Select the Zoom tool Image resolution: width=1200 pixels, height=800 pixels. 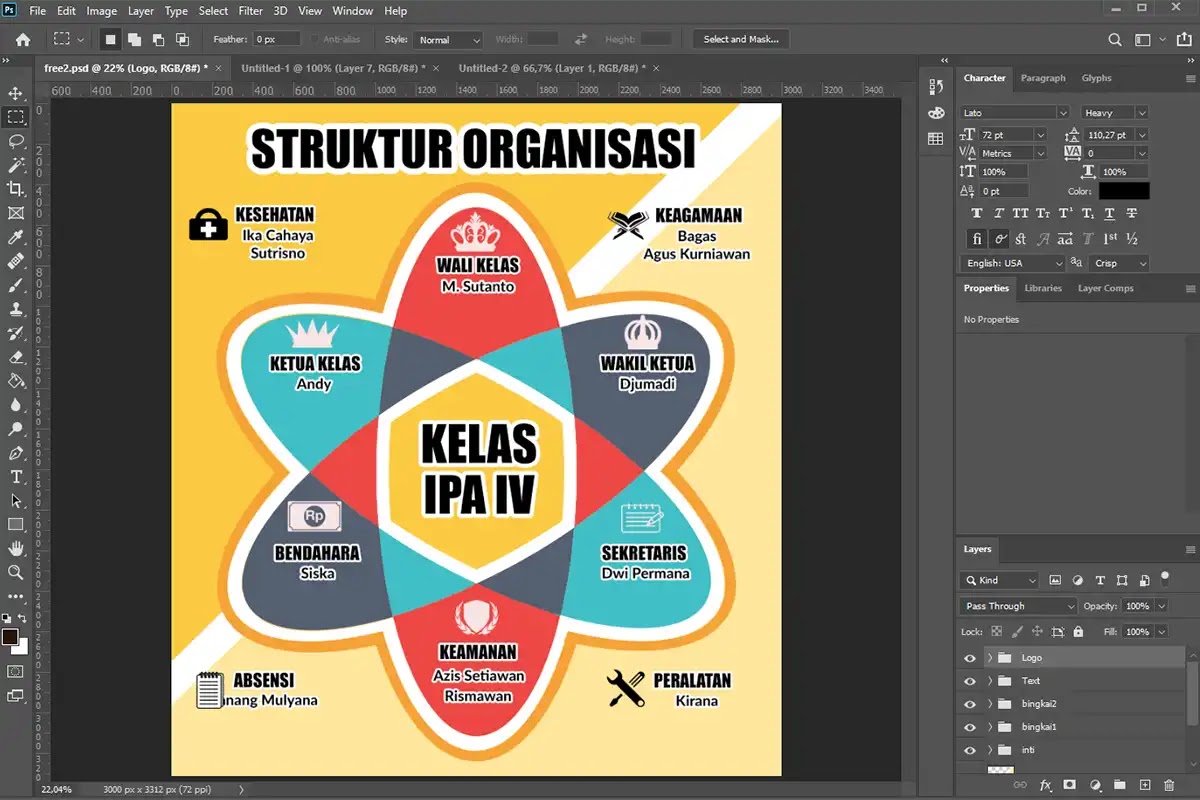[16, 572]
